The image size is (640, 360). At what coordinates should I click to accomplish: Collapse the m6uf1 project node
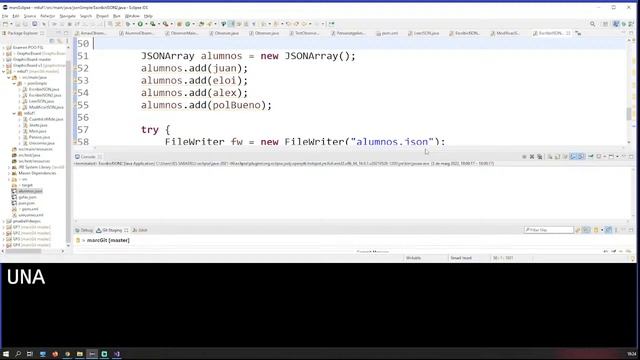coord(4,71)
